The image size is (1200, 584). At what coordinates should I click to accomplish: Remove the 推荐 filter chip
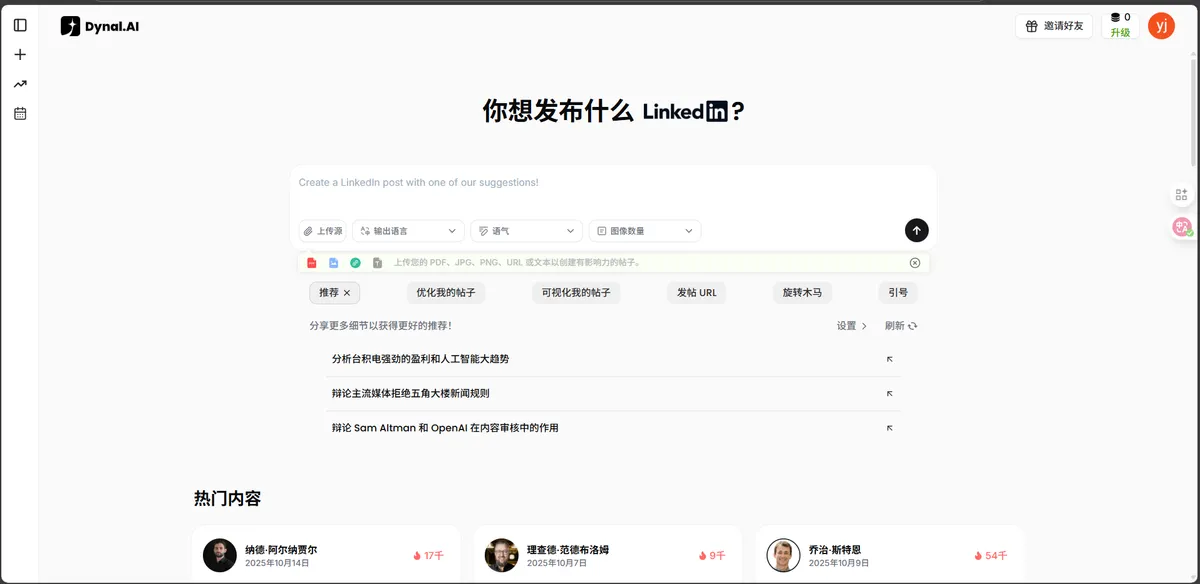[349, 292]
